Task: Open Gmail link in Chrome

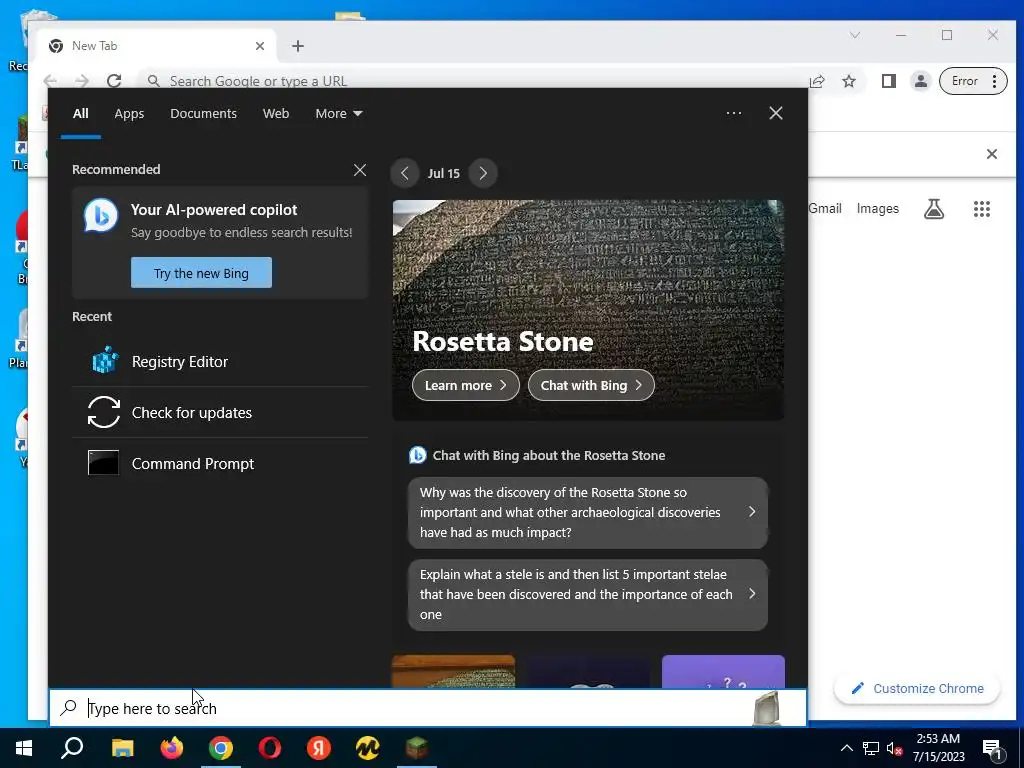Action: pyautogui.click(x=825, y=209)
